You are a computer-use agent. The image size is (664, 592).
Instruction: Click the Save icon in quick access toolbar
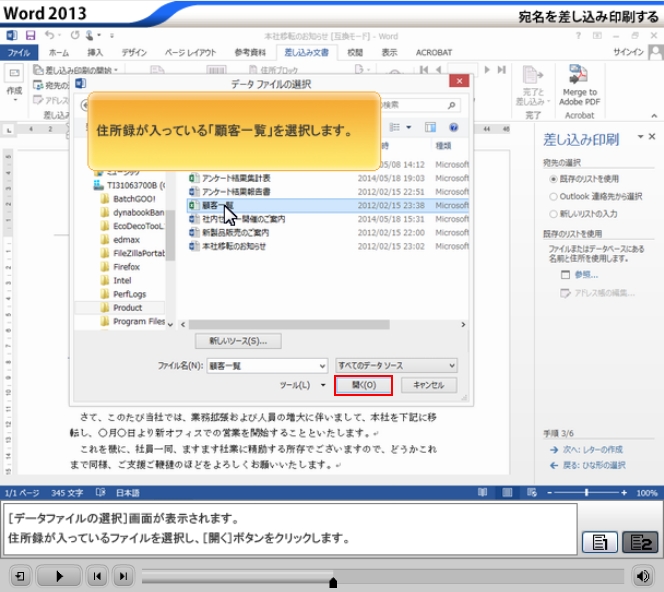click(x=30, y=35)
